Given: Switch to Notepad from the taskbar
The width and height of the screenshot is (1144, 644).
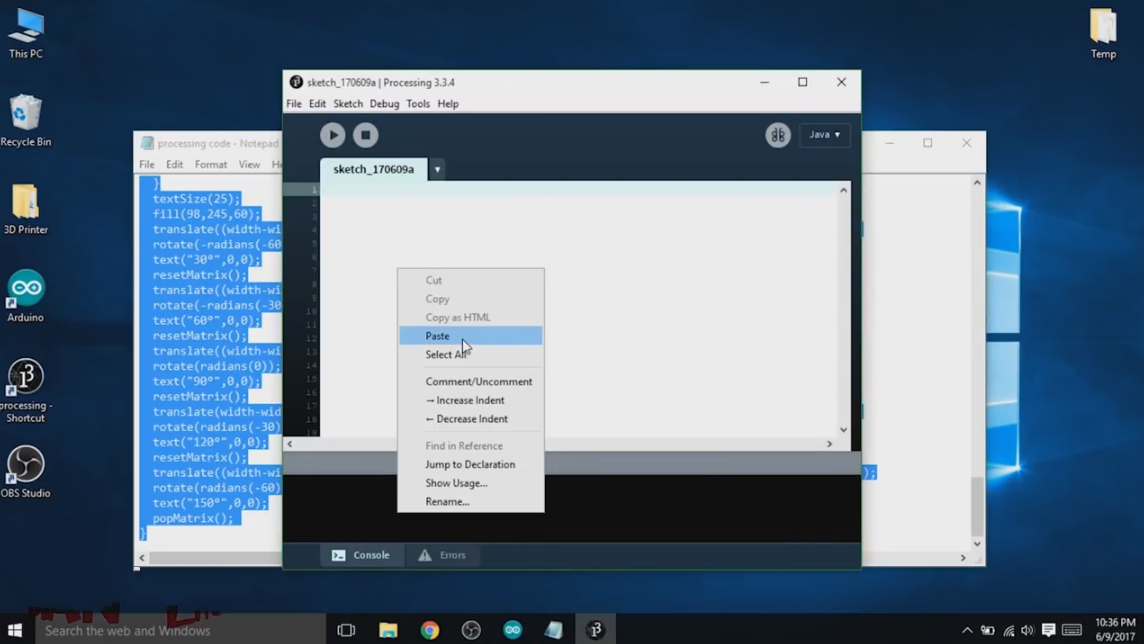Looking at the screenshot, I should [554, 630].
